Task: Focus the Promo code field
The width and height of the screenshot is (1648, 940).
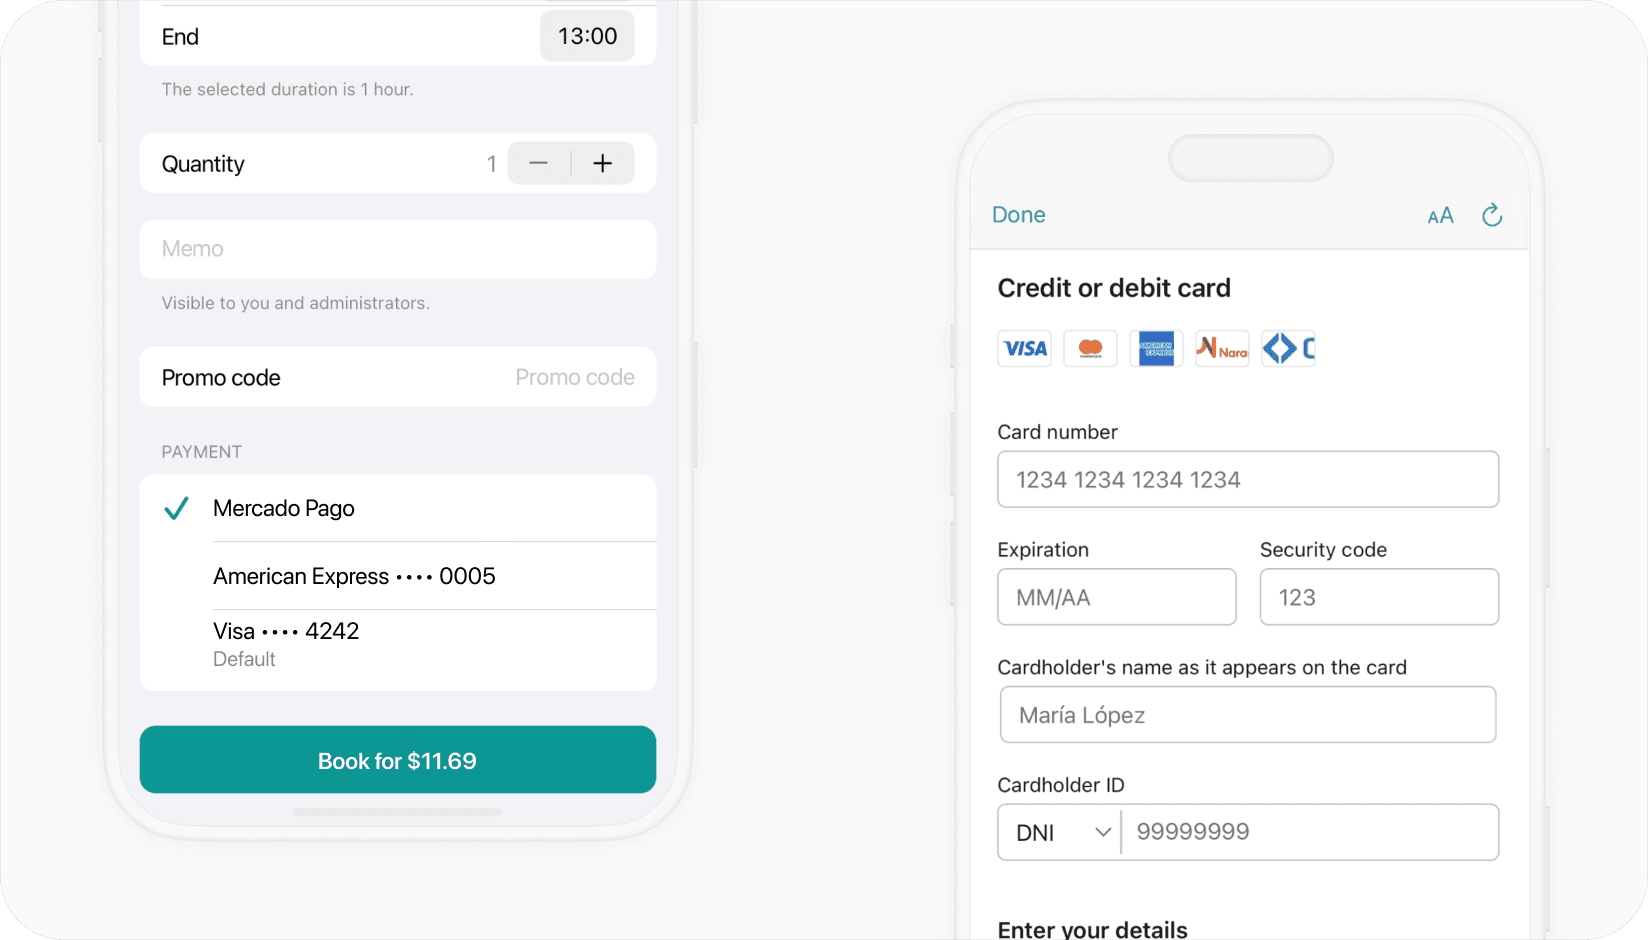Action: [575, 377]
